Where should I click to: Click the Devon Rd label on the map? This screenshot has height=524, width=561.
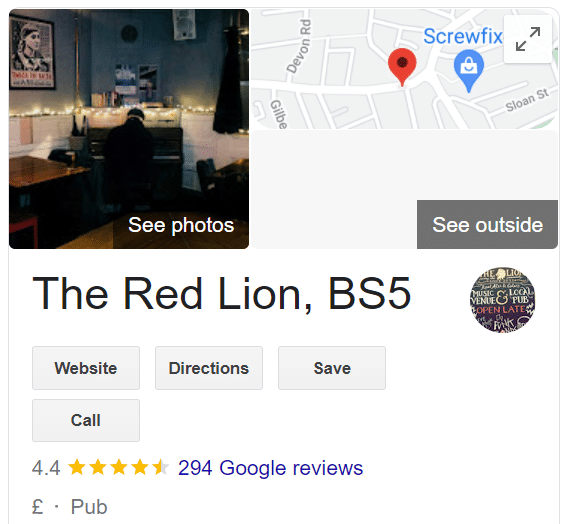(299, 46)
